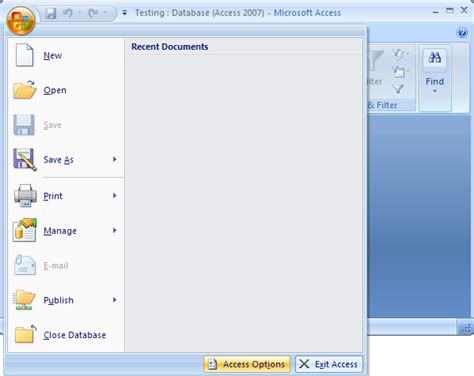The width and height of the screenshot is (474, 376).
Task: Open the Find button dropdown arrow
Action: click(435, 91)
